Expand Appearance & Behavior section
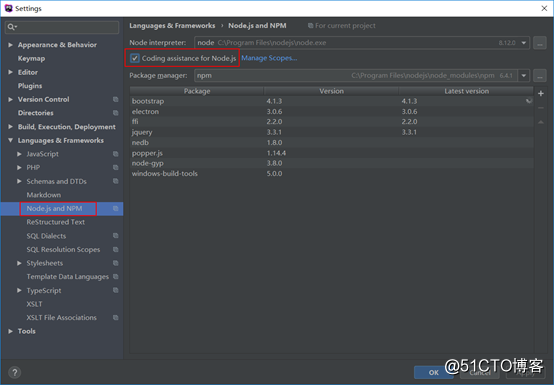 pyautogui.click(x=11, y=45)
